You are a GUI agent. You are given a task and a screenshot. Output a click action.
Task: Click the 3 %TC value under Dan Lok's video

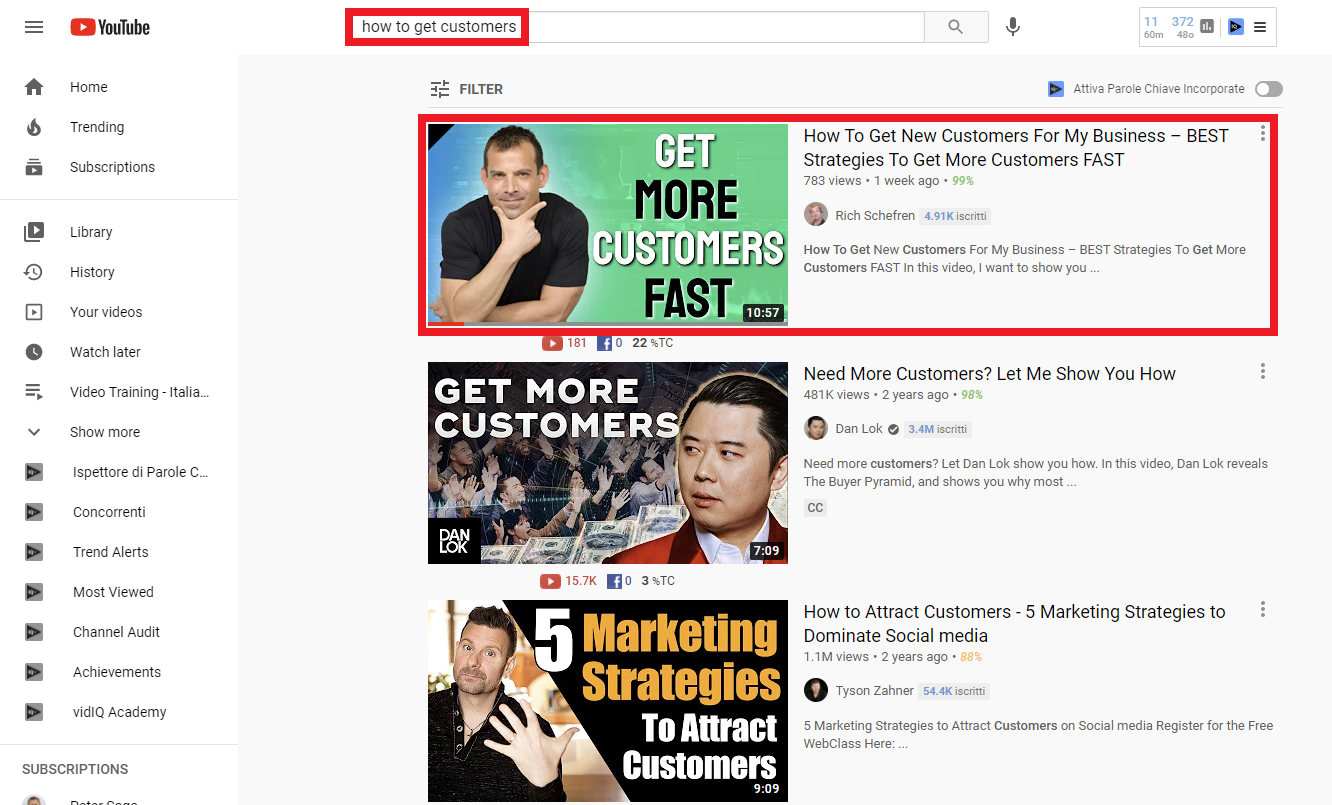(x=658, y=581)
